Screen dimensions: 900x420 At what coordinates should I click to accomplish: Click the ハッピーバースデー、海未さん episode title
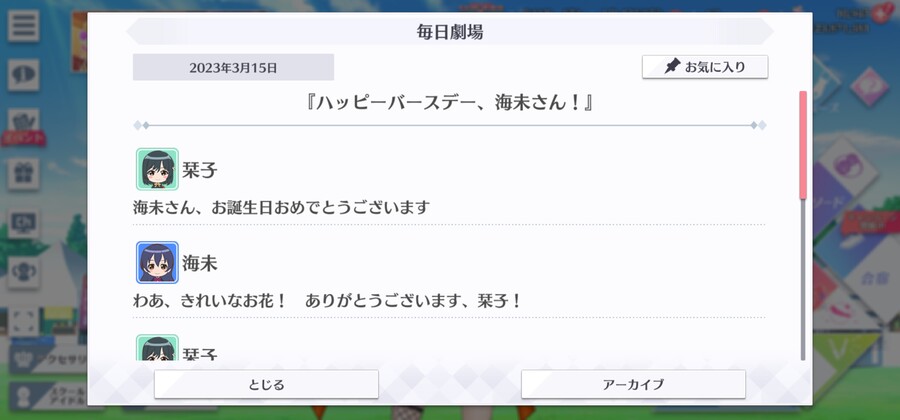(x=450, y=104)
